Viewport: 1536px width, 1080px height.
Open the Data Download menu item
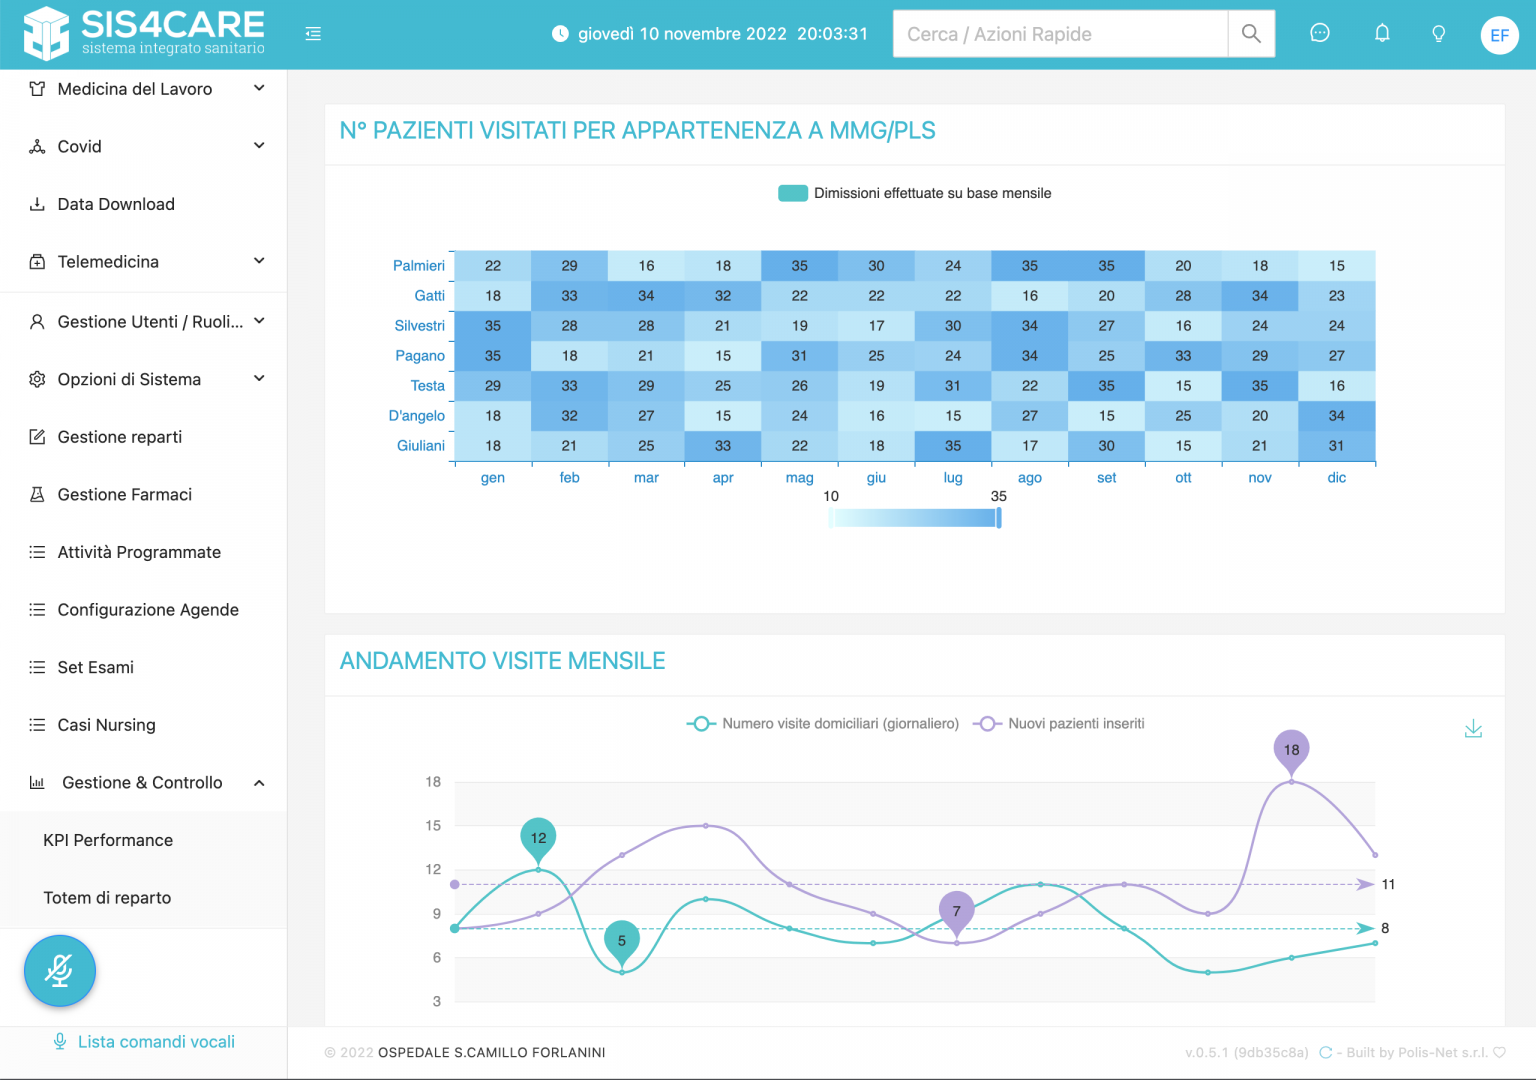point(116,204)
